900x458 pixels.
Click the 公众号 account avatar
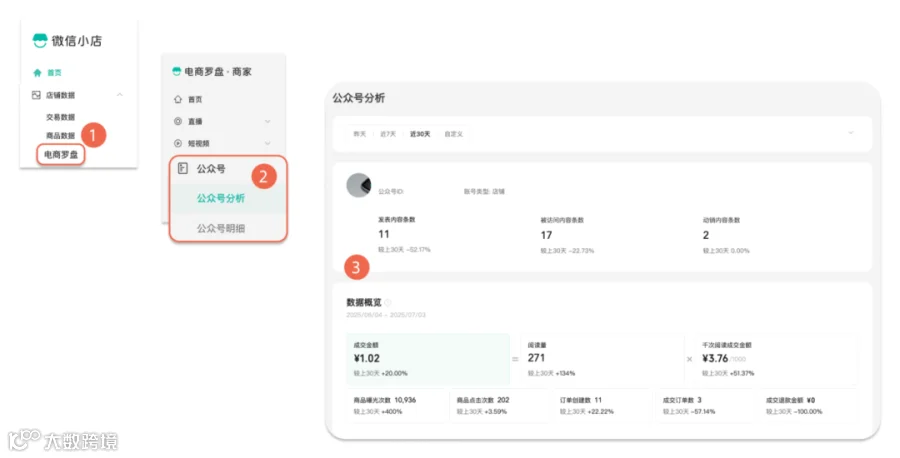click(x=359, y=185)
